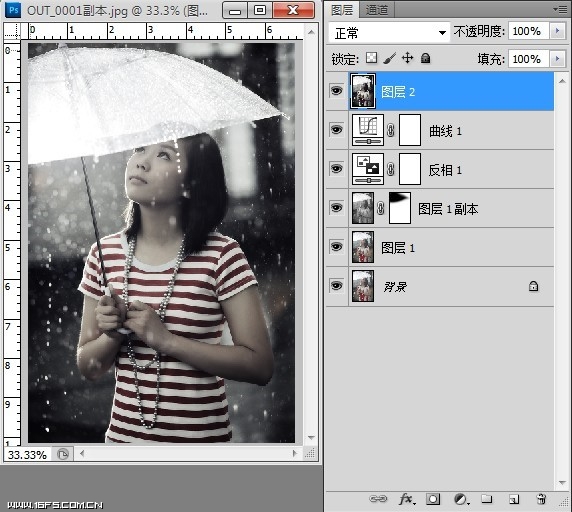Switch to the 图层 tab

point(342,10)
